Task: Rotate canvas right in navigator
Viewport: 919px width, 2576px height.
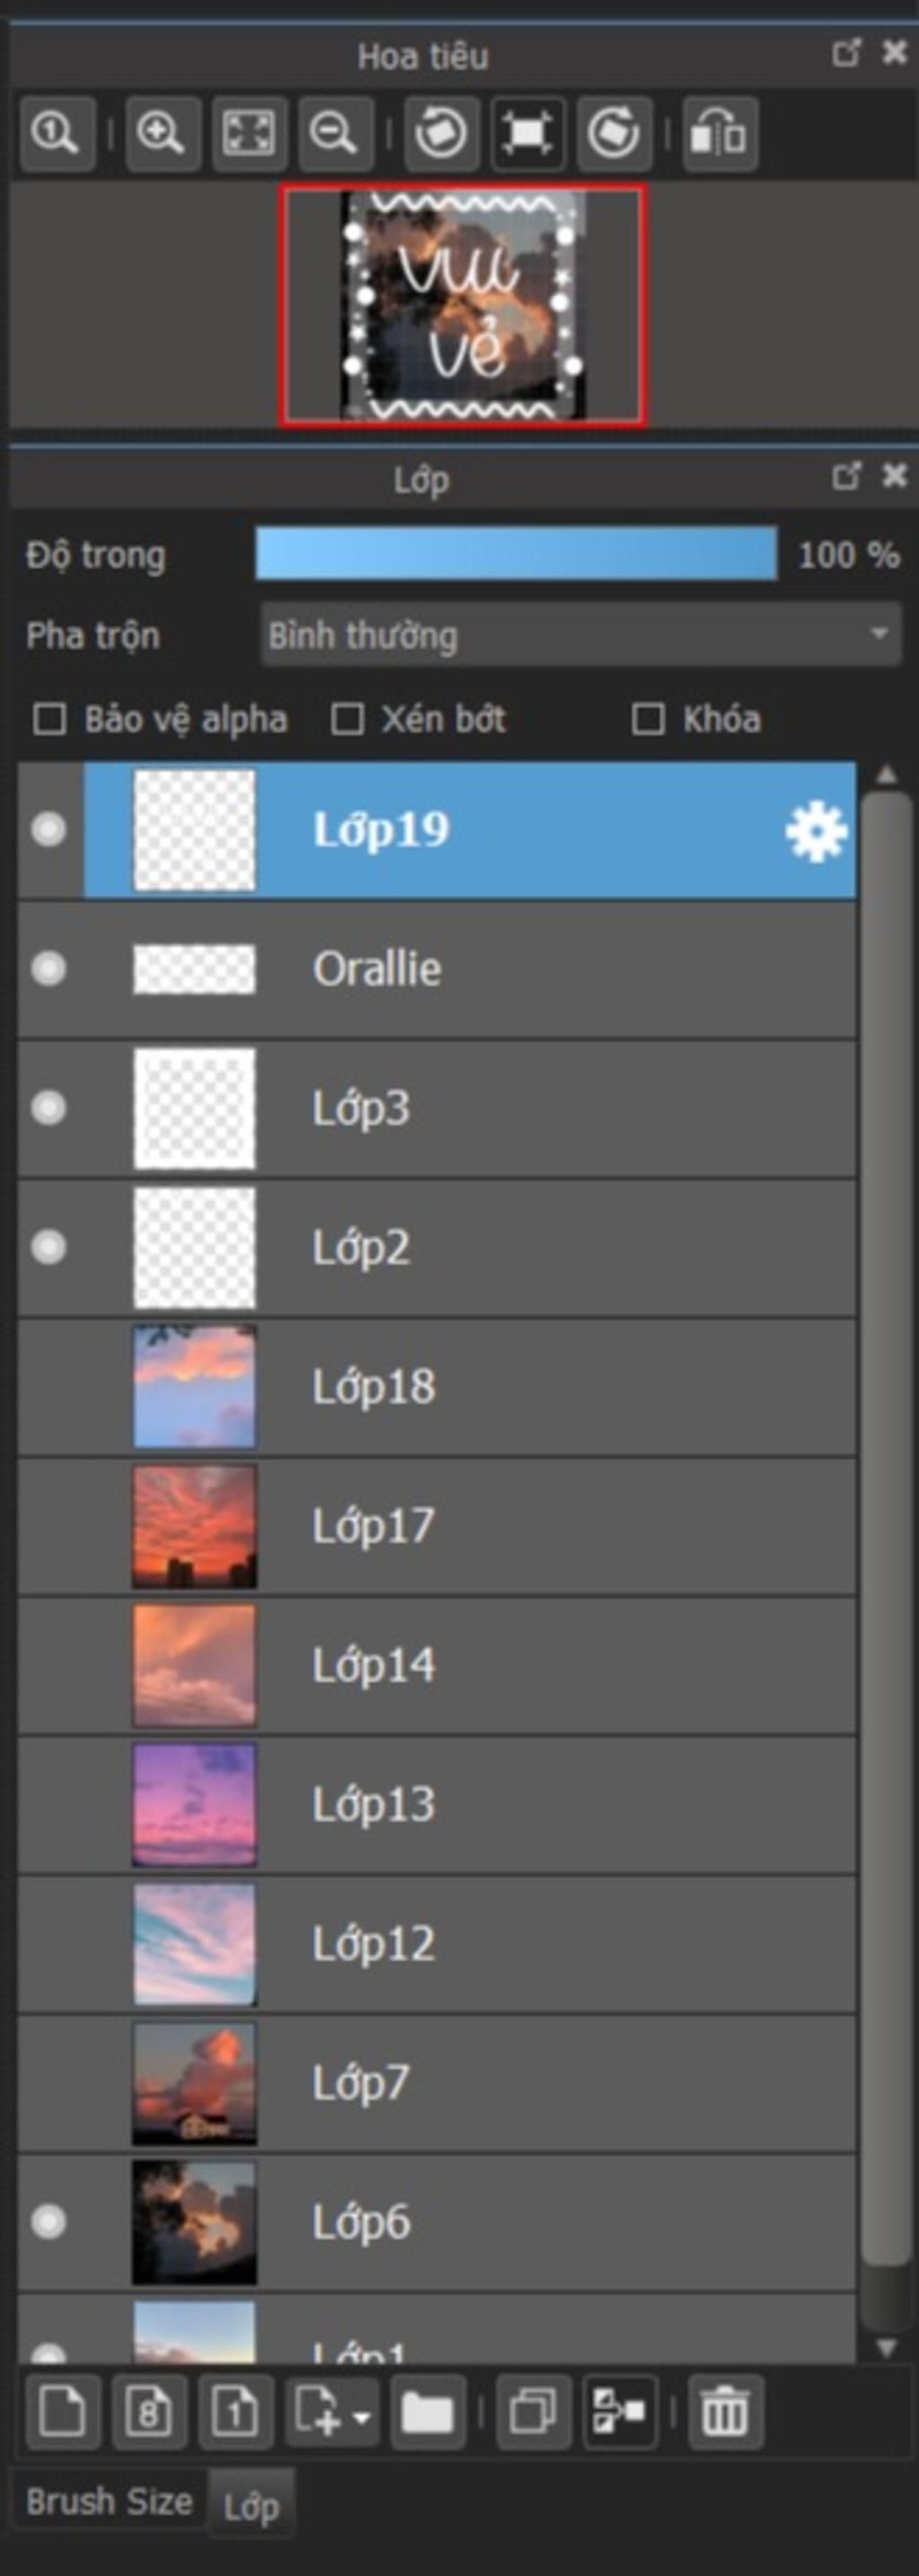Action: tap(614, 133)
